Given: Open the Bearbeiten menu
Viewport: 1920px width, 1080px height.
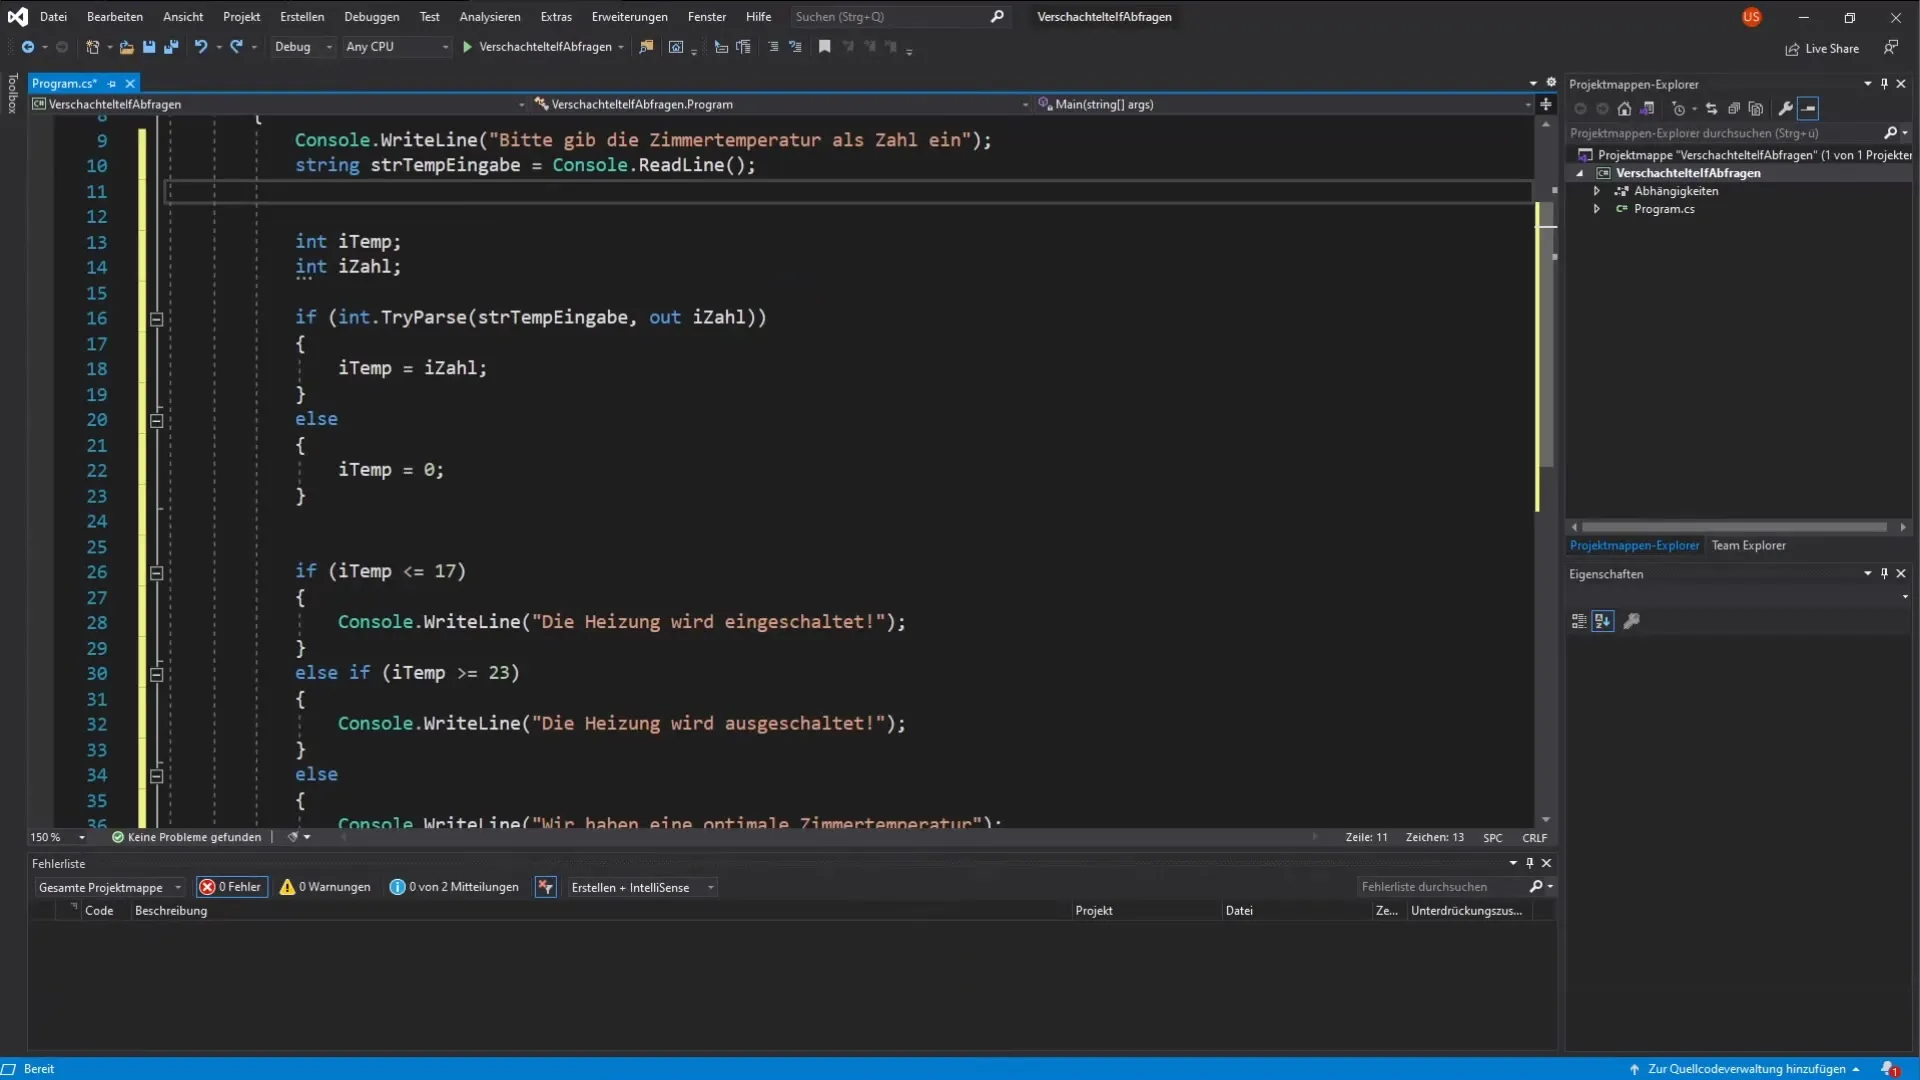Looking at the screenshot, I should click(x=114, y=17).
